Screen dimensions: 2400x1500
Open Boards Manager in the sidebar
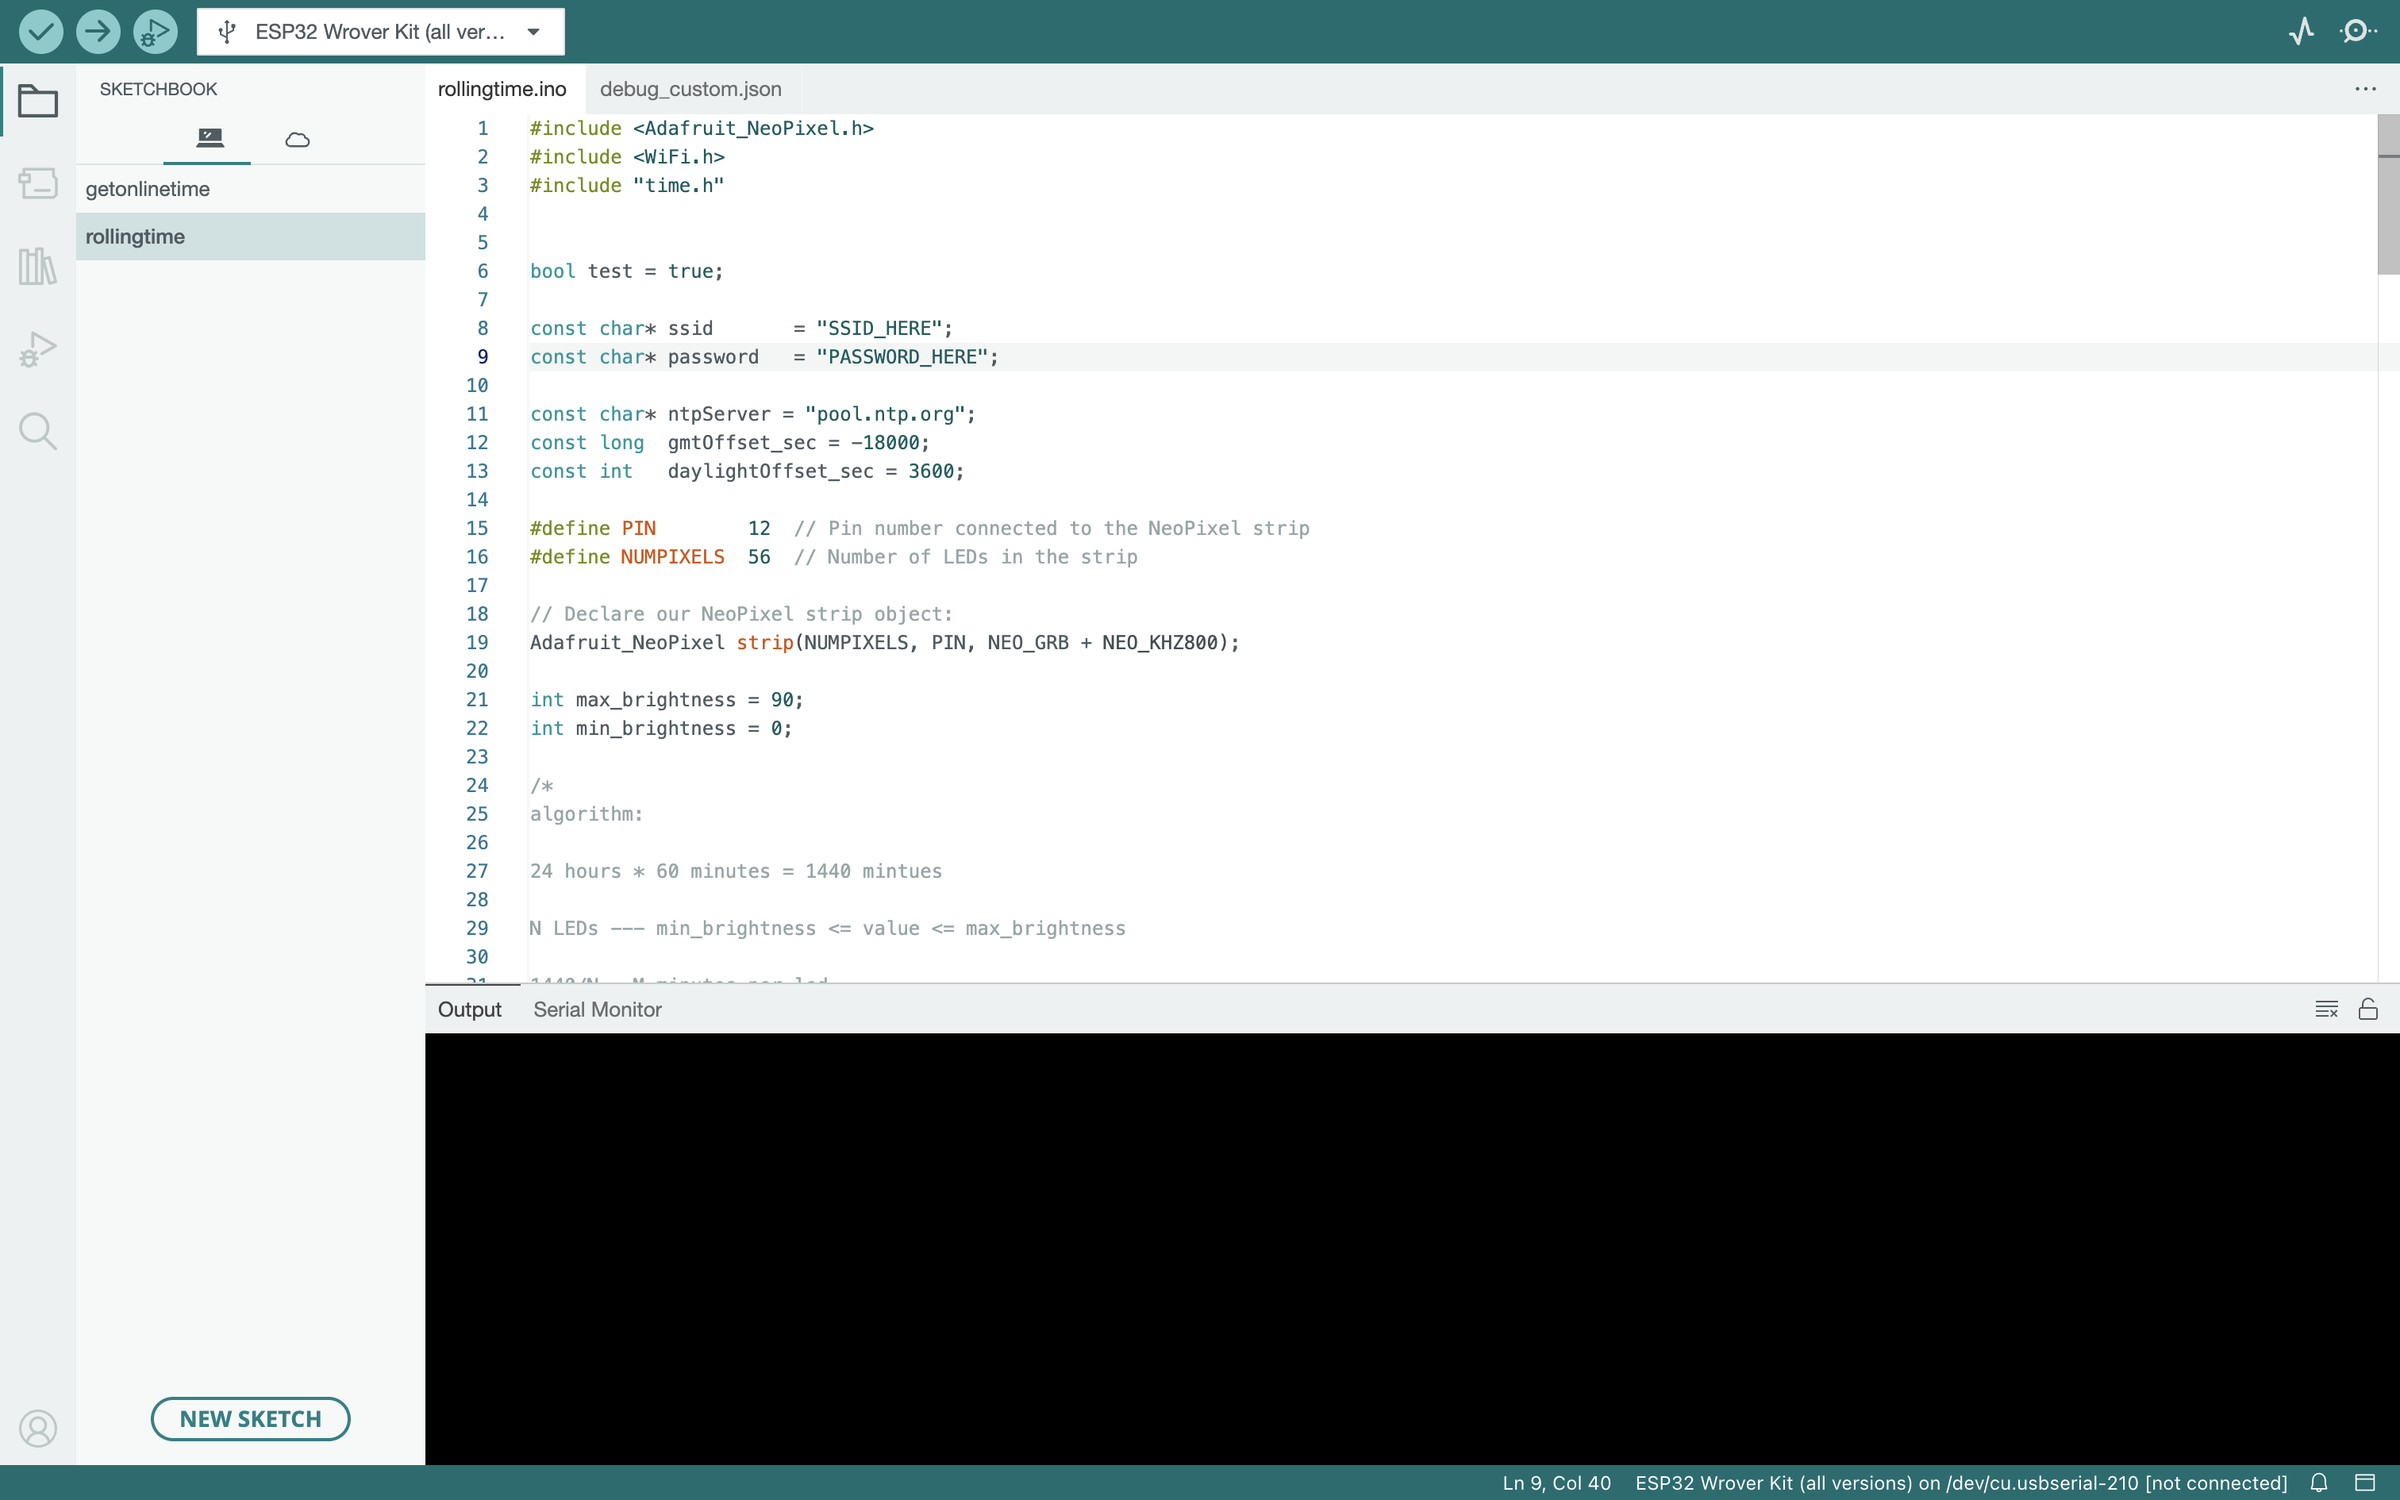pyautogui.click(x=38, y=183)
